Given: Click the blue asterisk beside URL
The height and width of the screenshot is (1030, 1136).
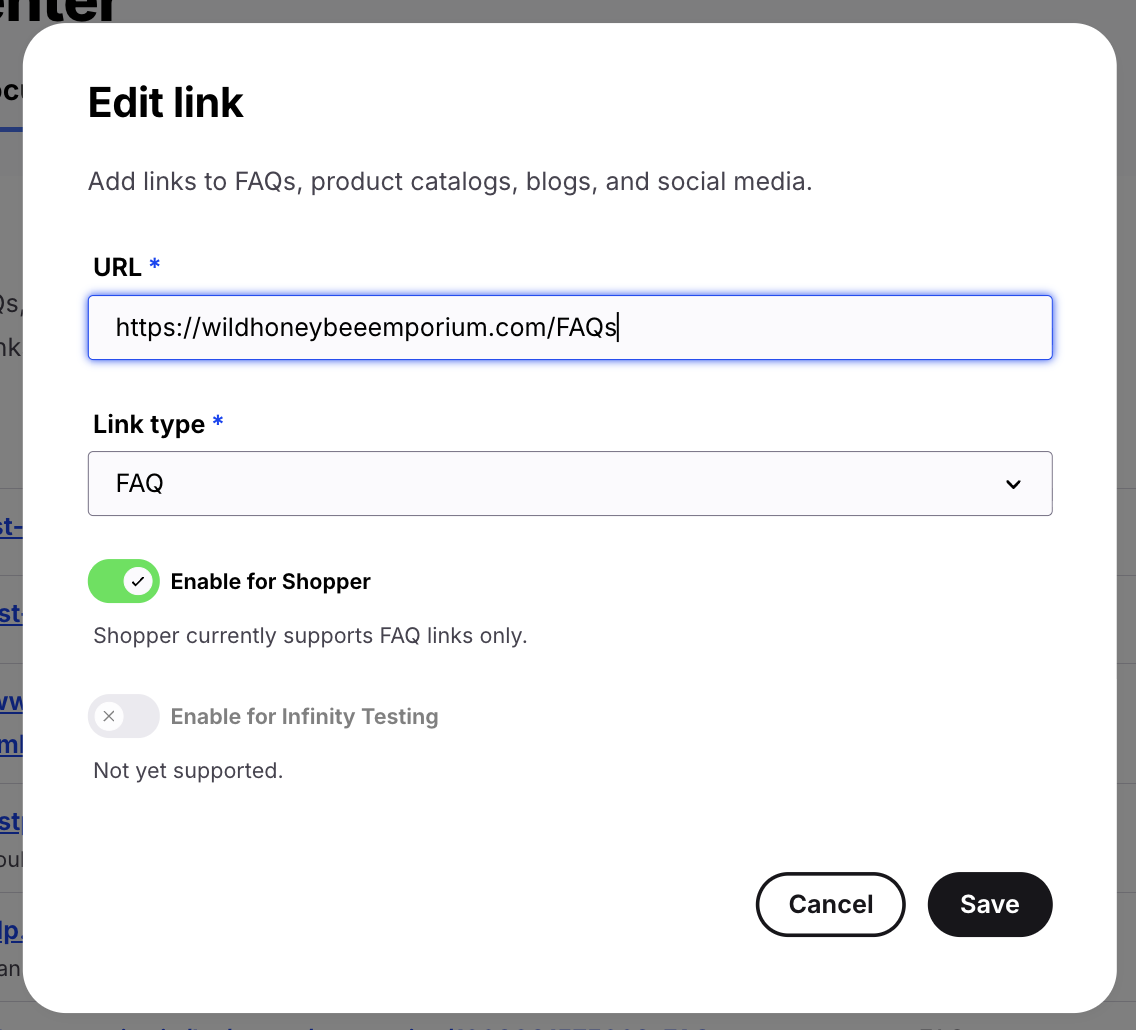Looking at the screenshot, I should tap(155, 265).
